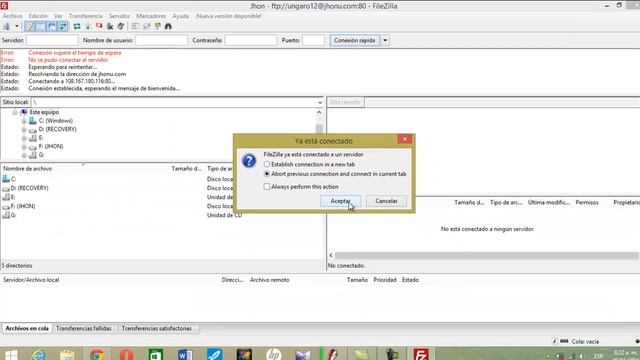This screenshot has width=640, height=360.
Task: Disconnect from the current server icon
Action: [x=110, y=27]
